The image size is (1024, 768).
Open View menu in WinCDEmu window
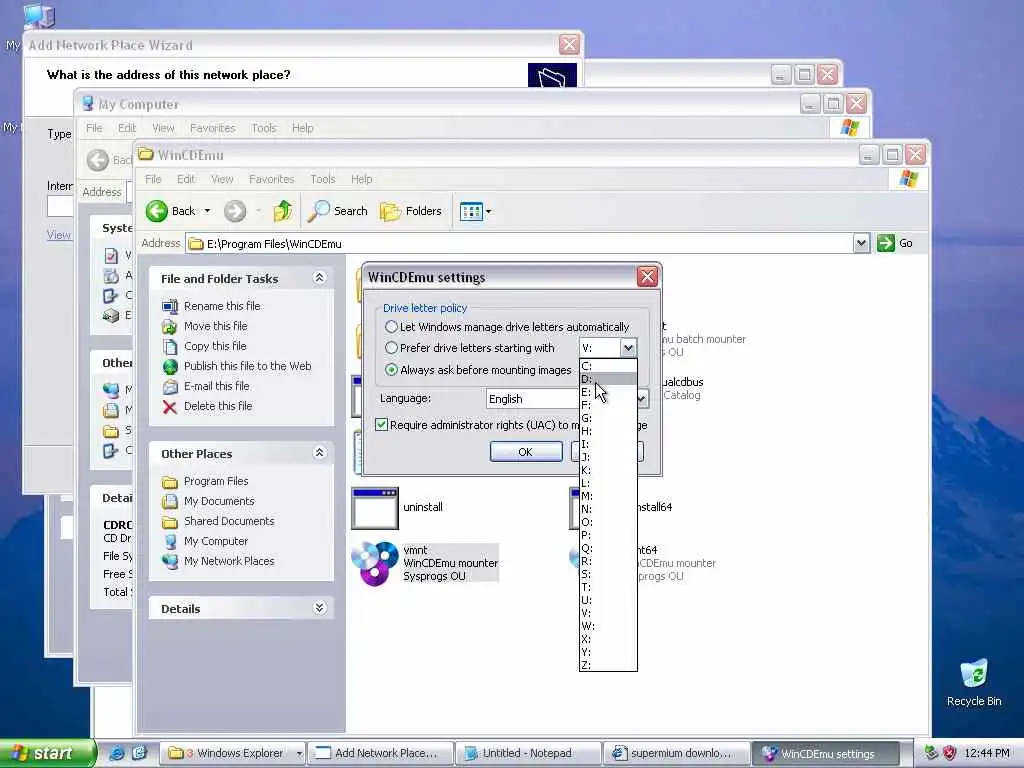[222, 179]
